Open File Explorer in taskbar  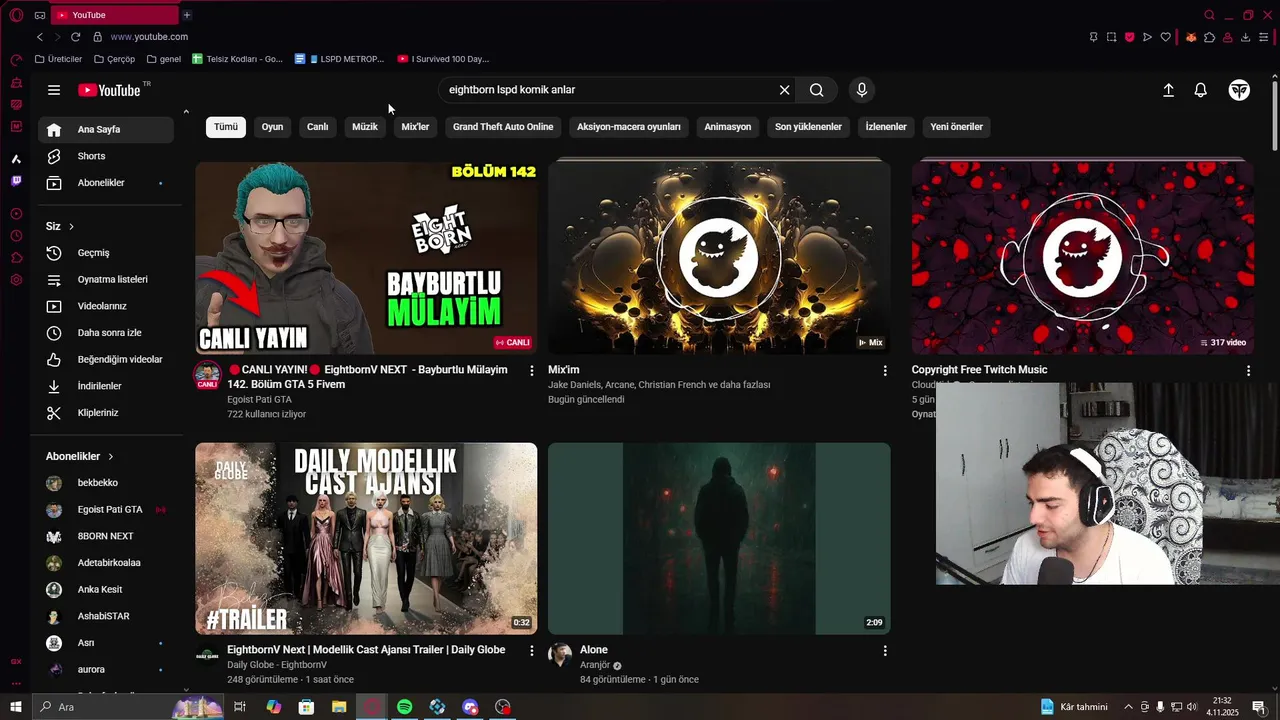[339, 707]
